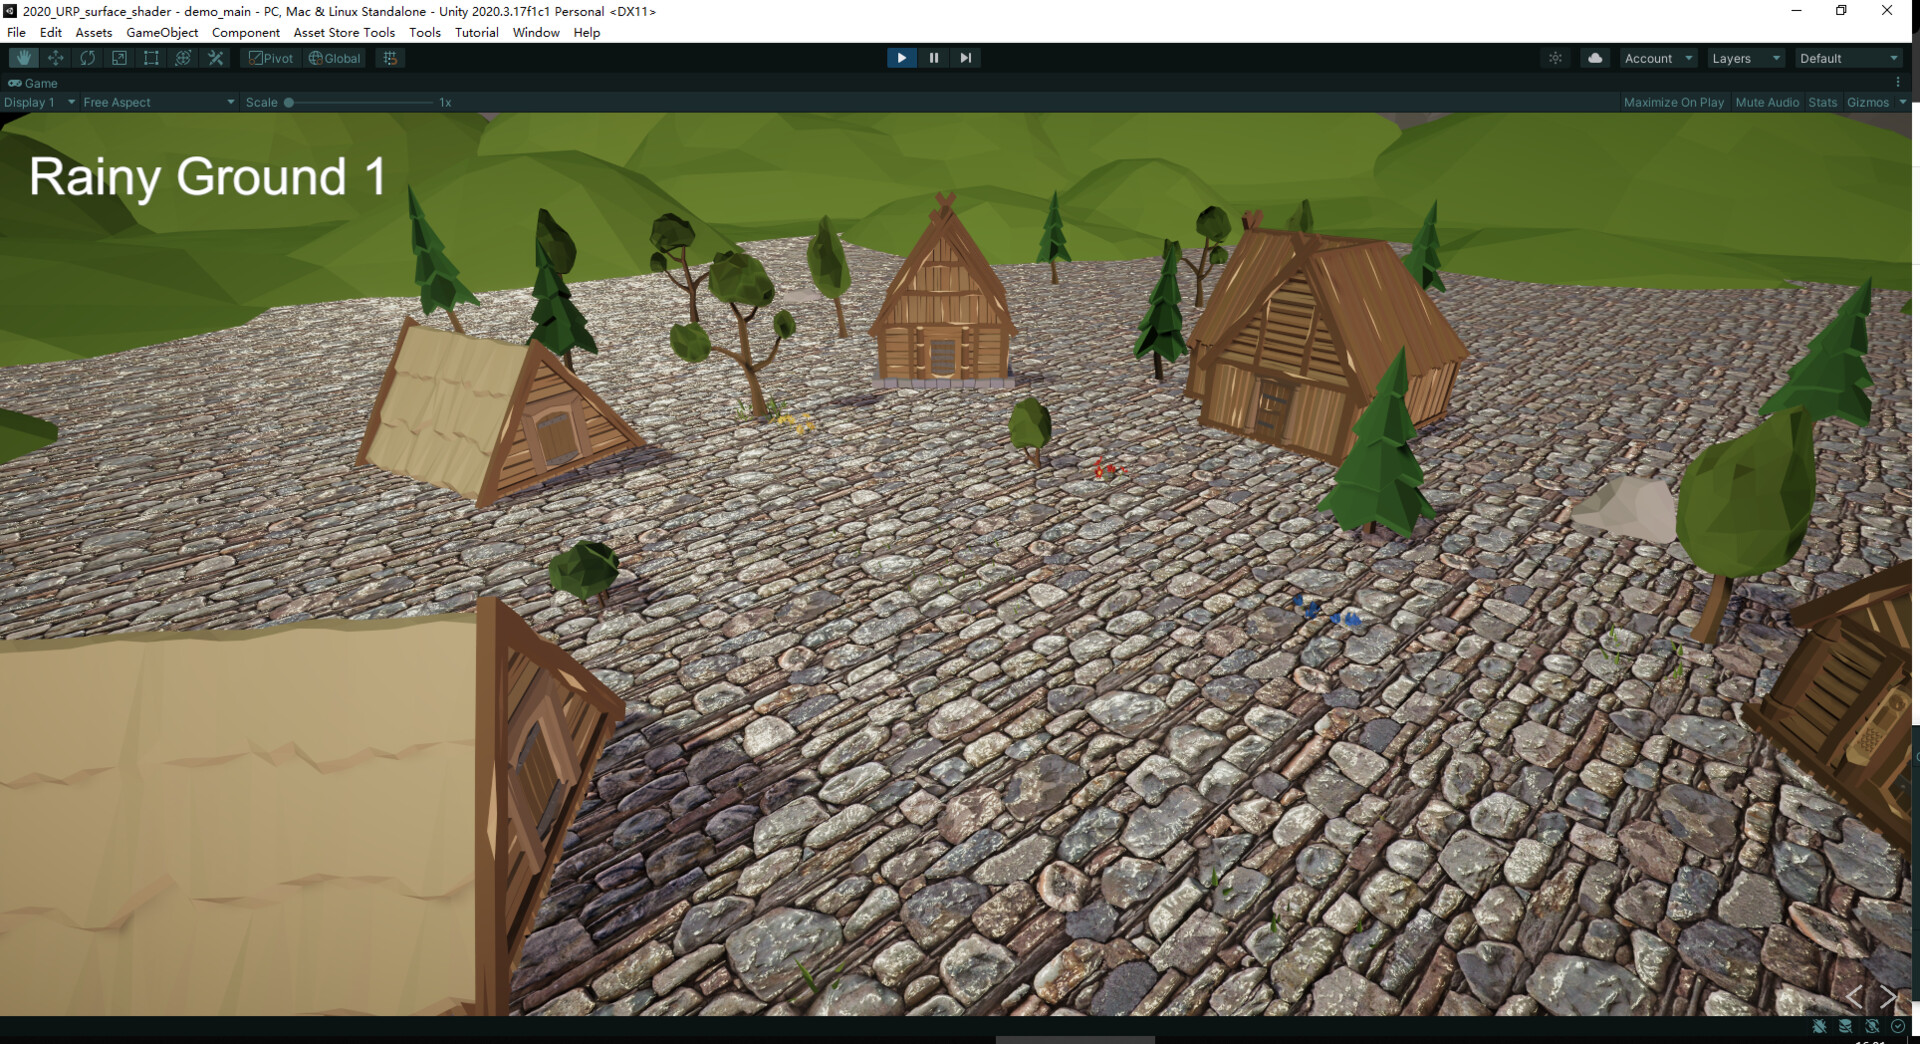This screenshot has height=1044, width=1920.
Task: Open the Default layout dropdown
Action: (x=1845, y=57)
